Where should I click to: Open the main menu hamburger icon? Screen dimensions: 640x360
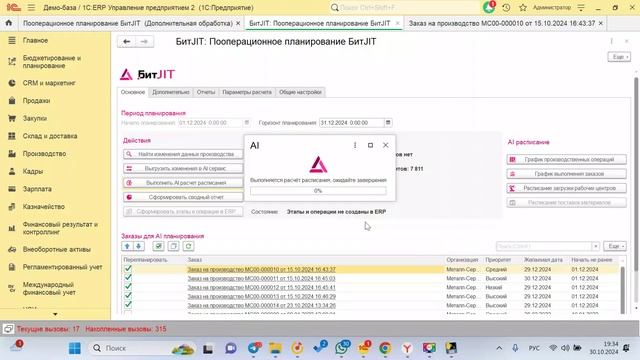pos(31,7)
